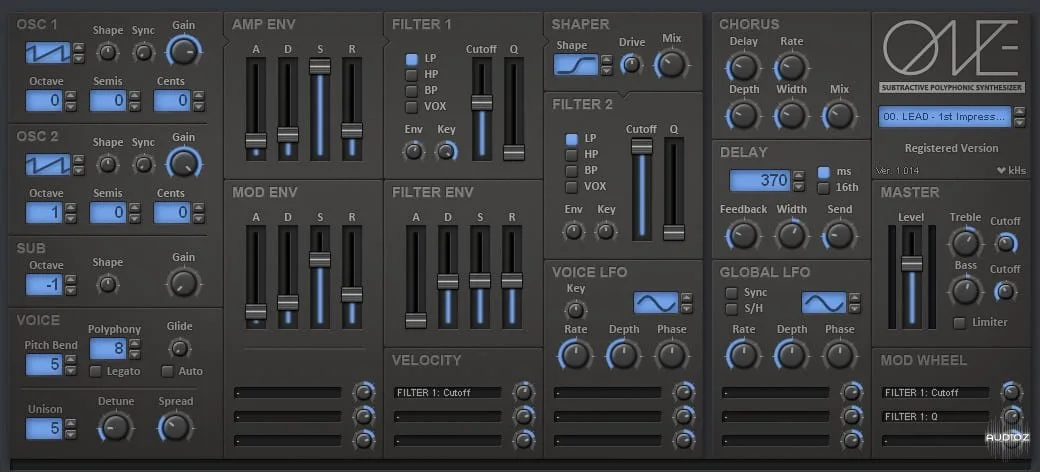
Task: Click the kHs heart logo link
Action: (1011, 170)
